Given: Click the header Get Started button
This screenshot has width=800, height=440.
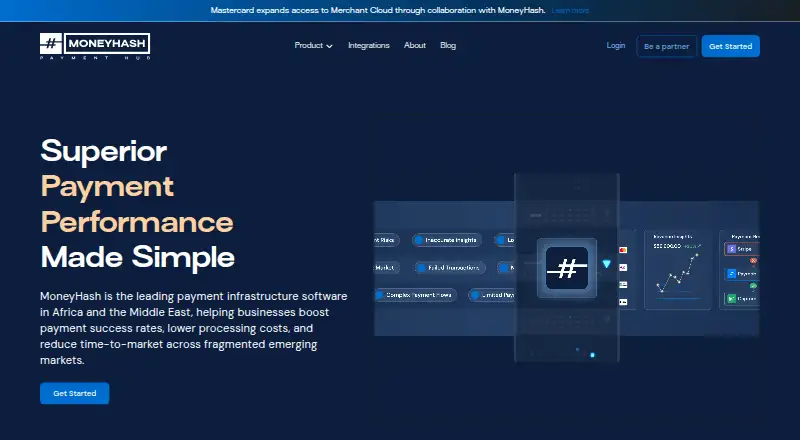Looking at the screenshot, I should tap(731, 46).
